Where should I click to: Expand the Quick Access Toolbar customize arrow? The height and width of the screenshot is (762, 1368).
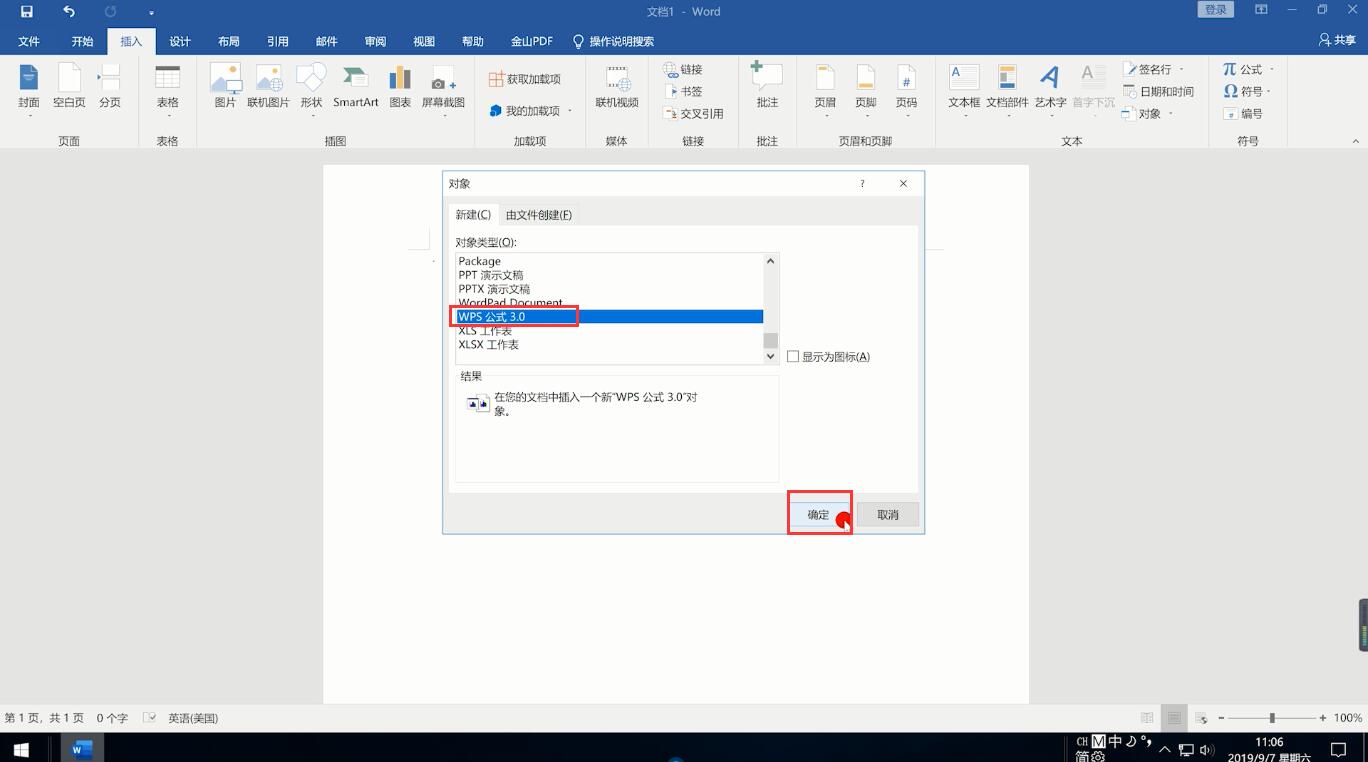pyautogui.click(x=151, y=13)
